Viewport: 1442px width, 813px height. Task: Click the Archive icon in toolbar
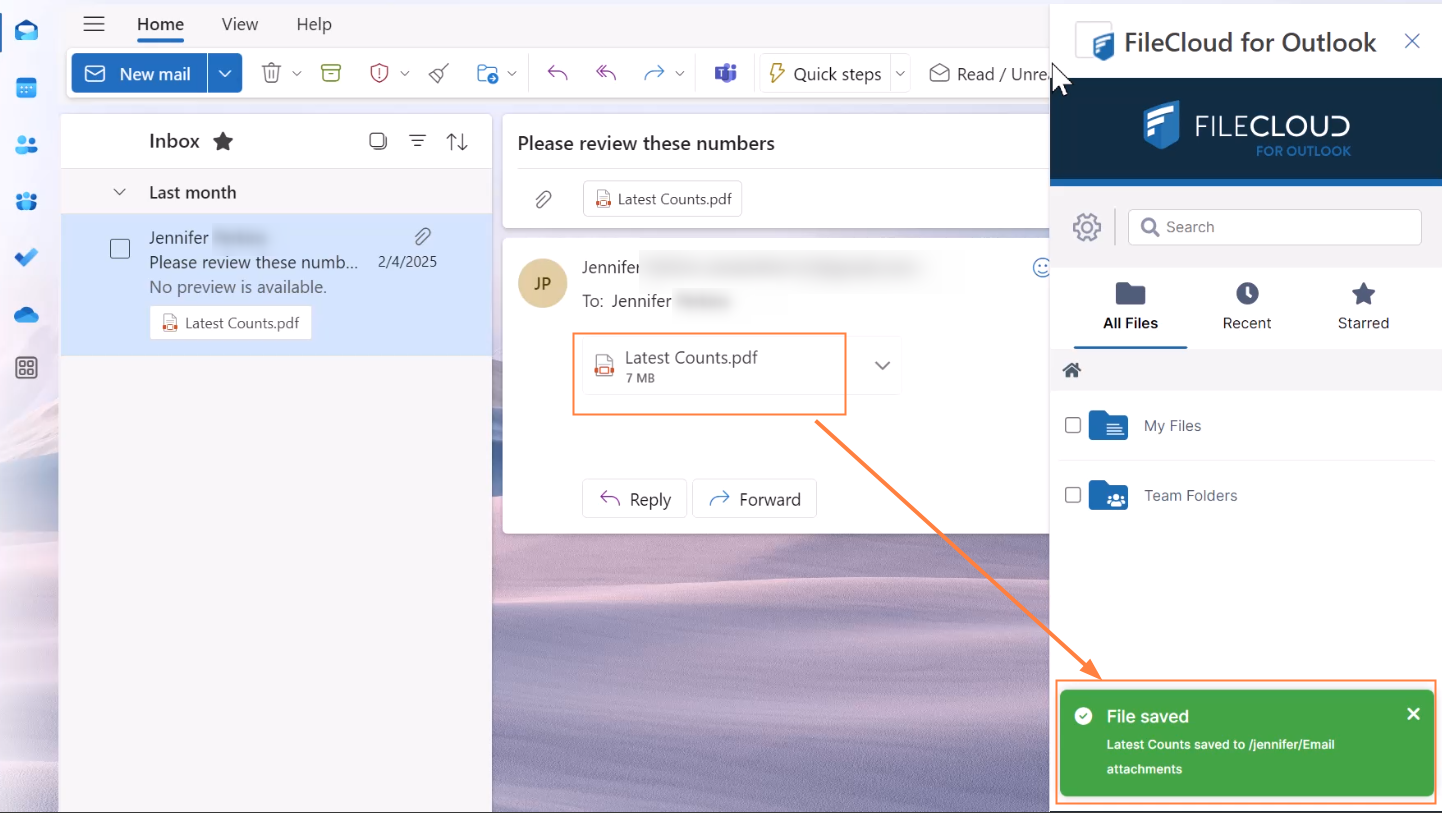click(x=331, y=73)
